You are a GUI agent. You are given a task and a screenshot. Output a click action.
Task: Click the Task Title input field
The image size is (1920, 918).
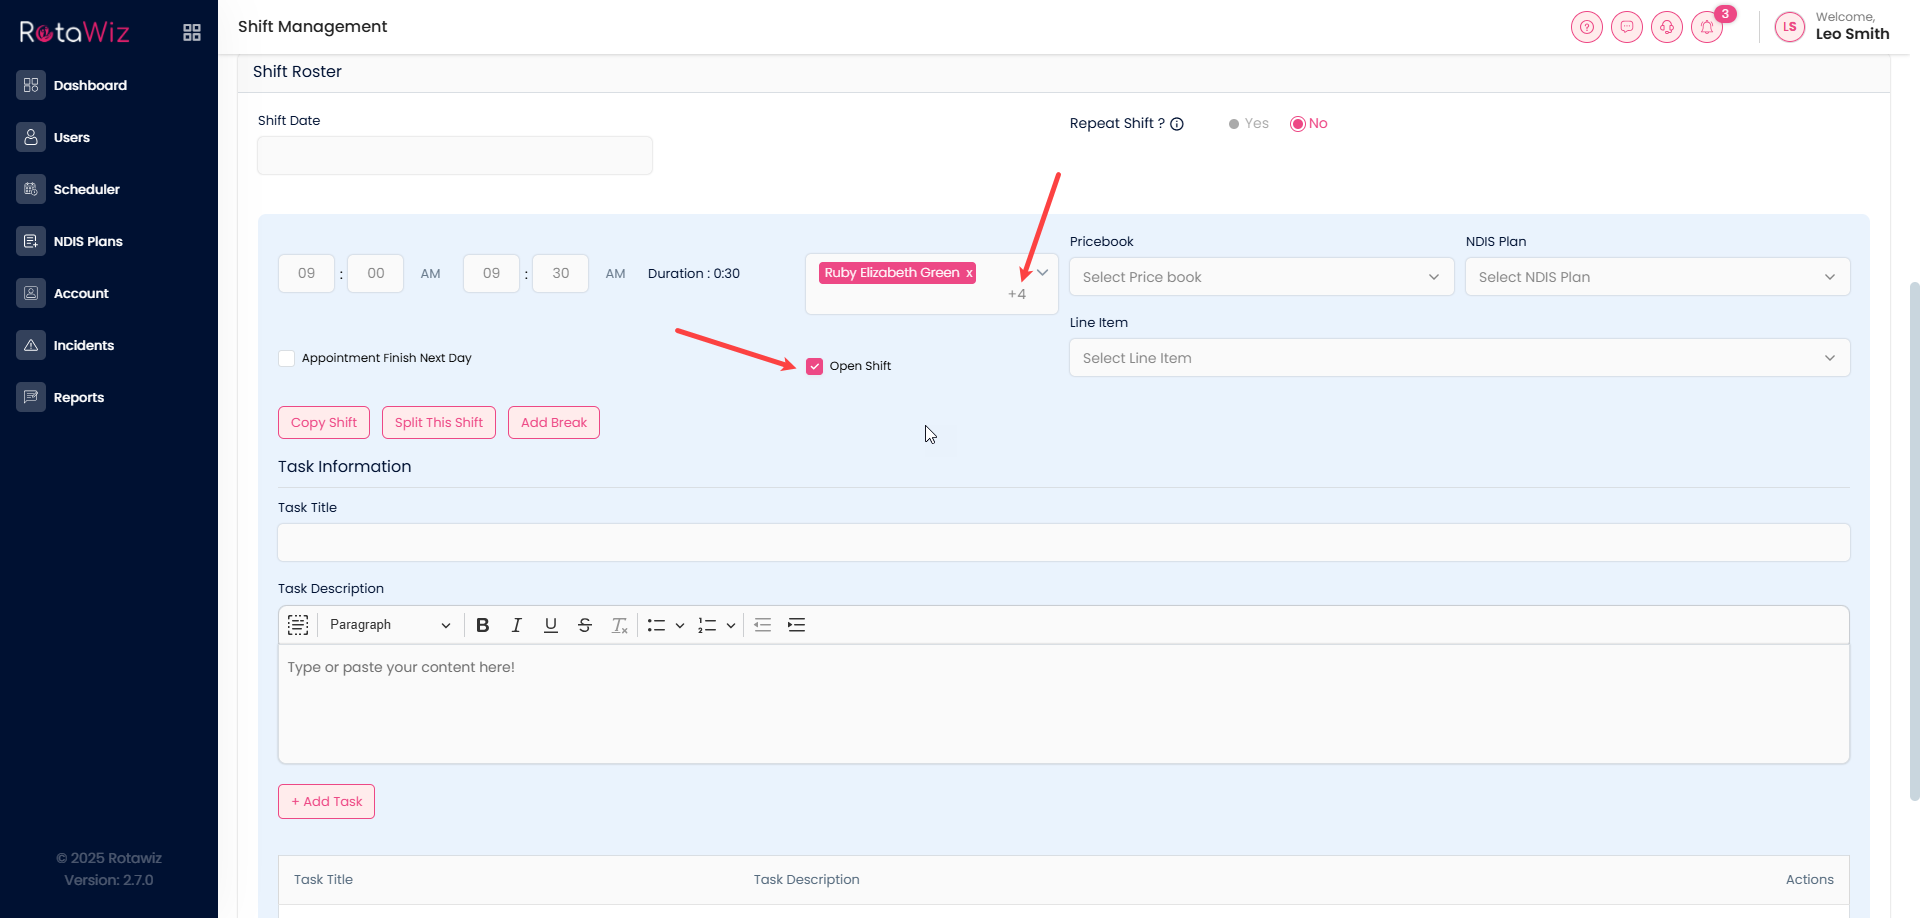(x=1063, y=543)
